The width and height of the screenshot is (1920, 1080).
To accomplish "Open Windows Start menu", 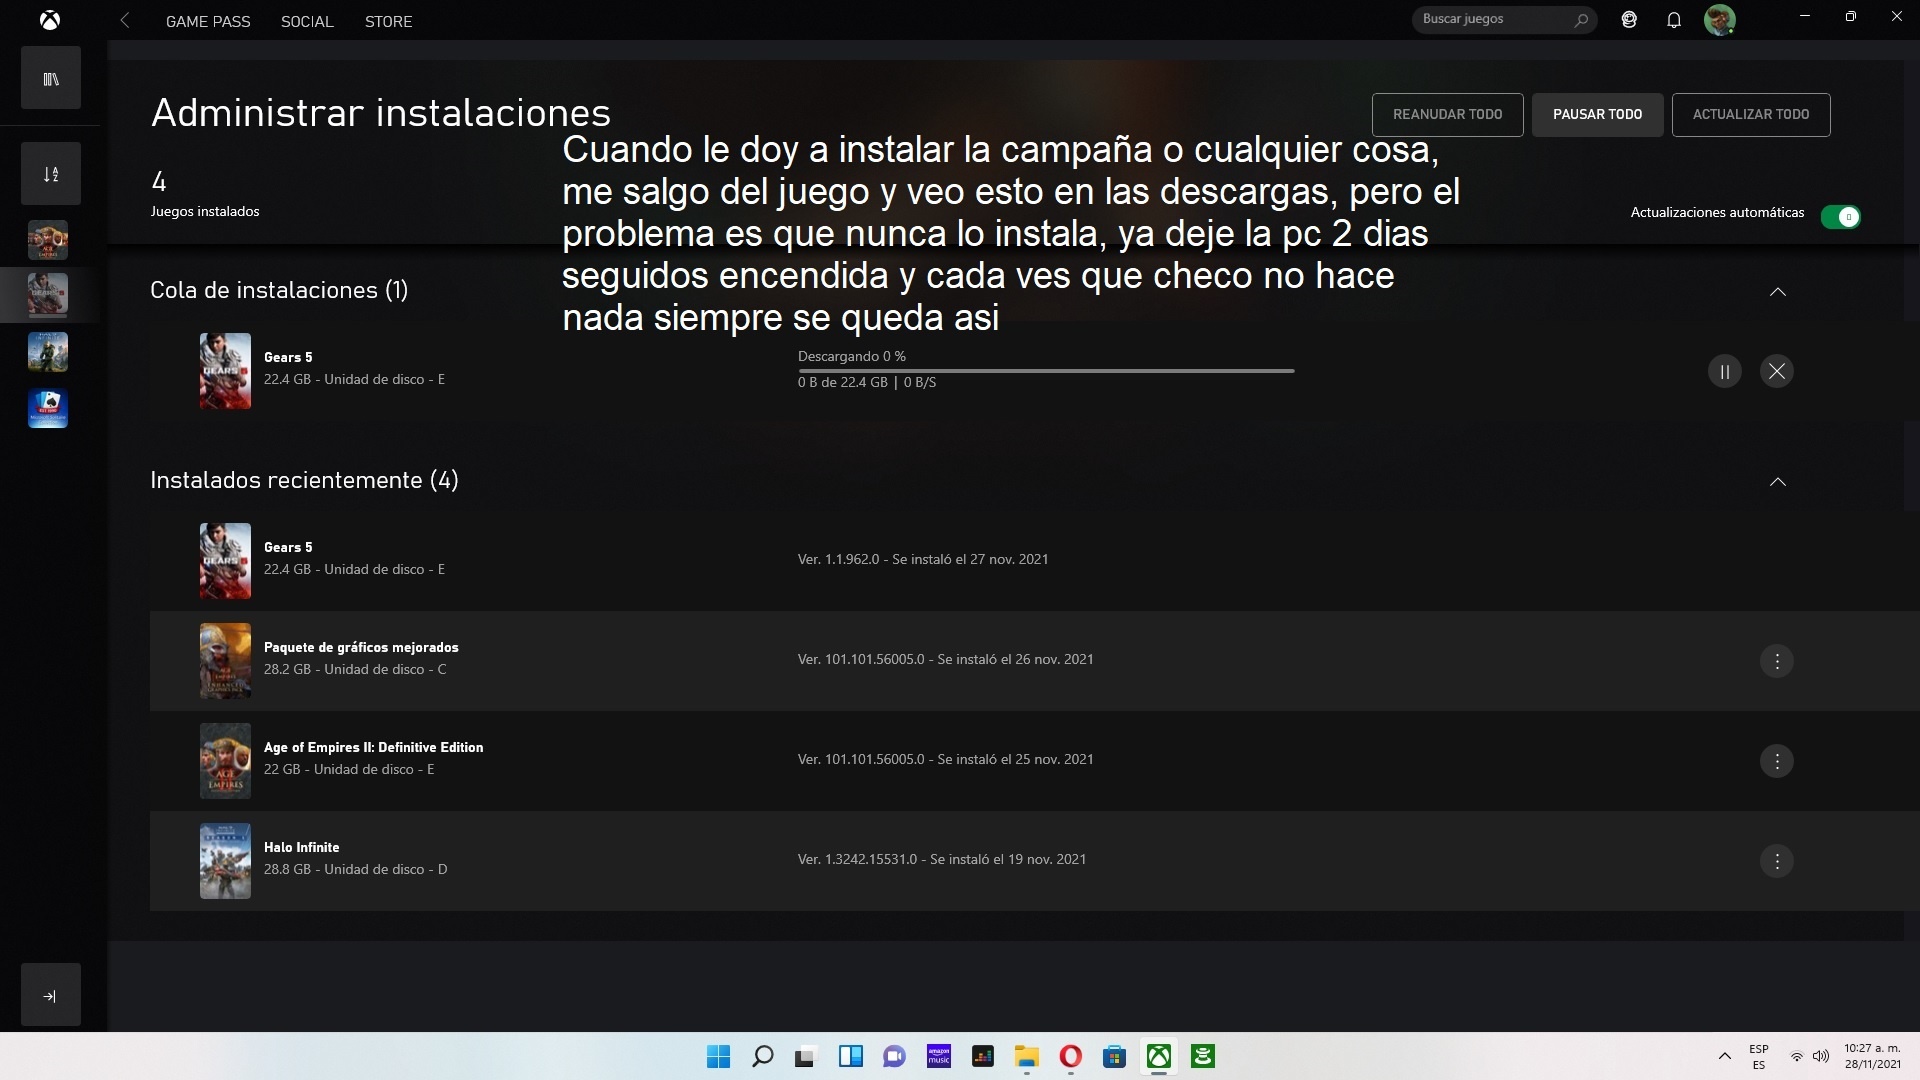I will pos(718,1056).
